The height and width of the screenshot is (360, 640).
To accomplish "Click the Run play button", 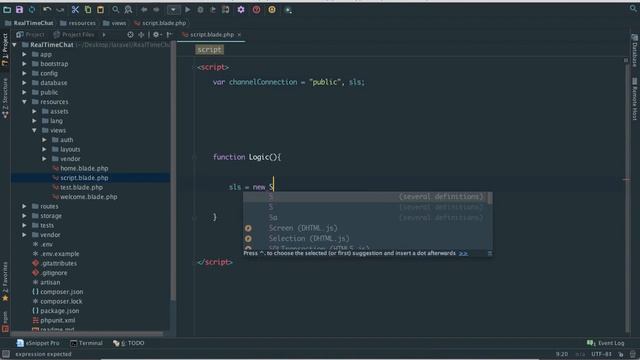I will tap(188, 9).
